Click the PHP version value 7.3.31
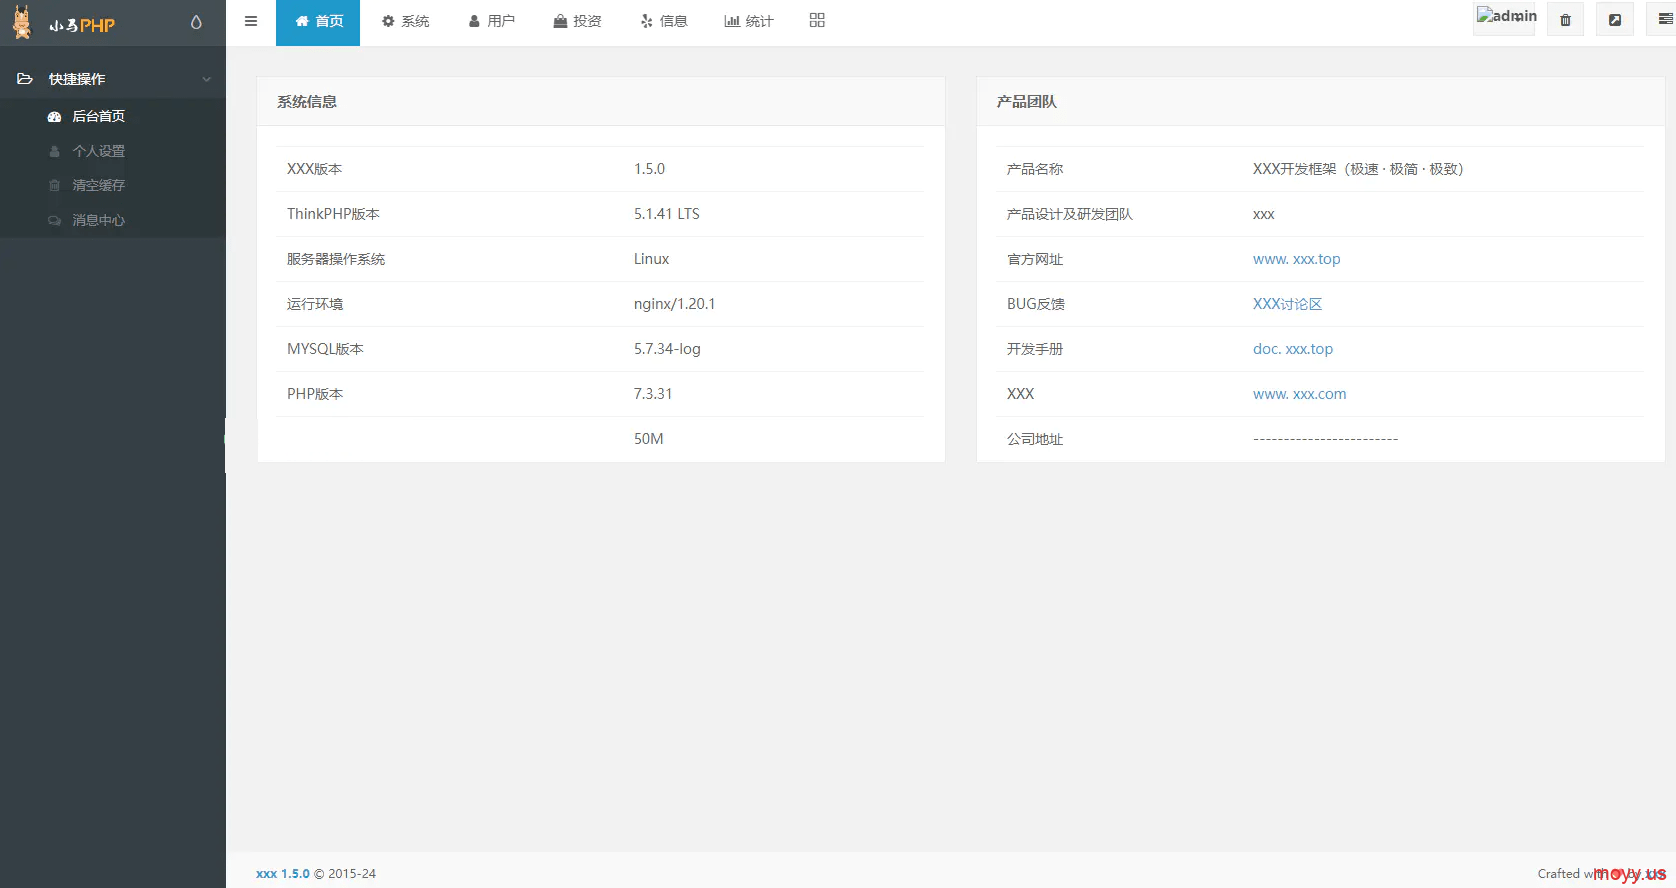The width and height of the screenshot is (1676, 888). (x=653, y=394)
